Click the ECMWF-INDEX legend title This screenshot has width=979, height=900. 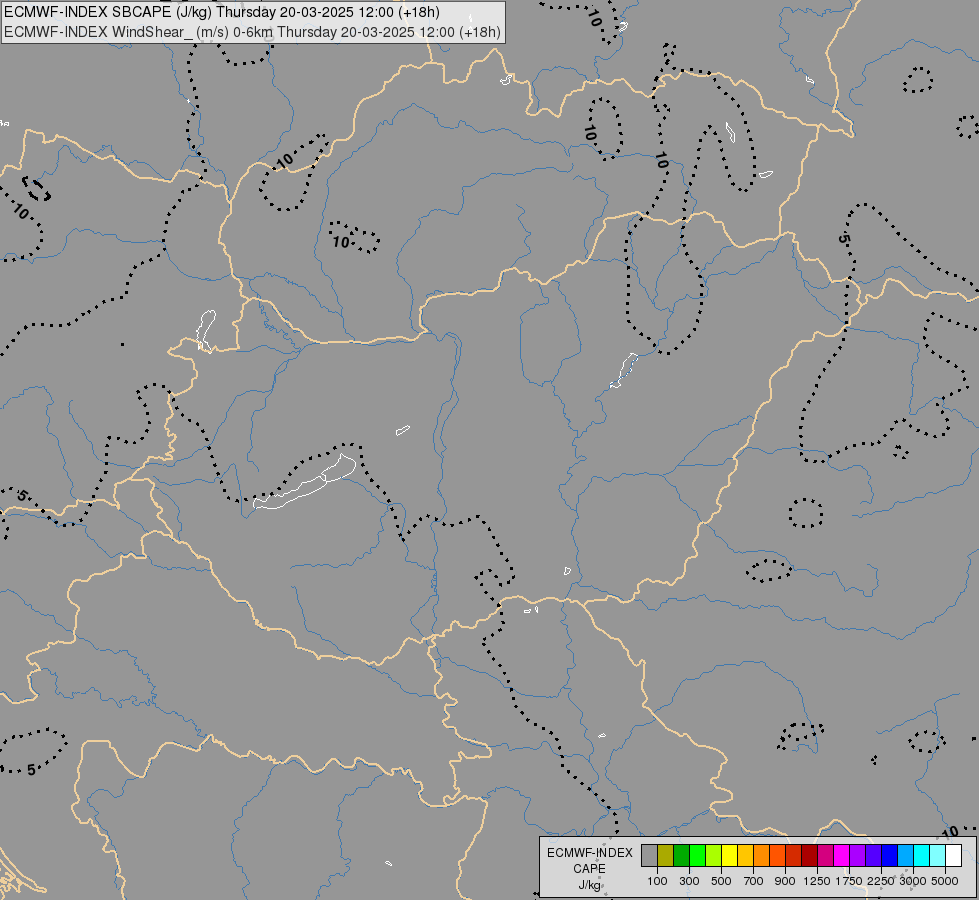(x=590, y=853)
